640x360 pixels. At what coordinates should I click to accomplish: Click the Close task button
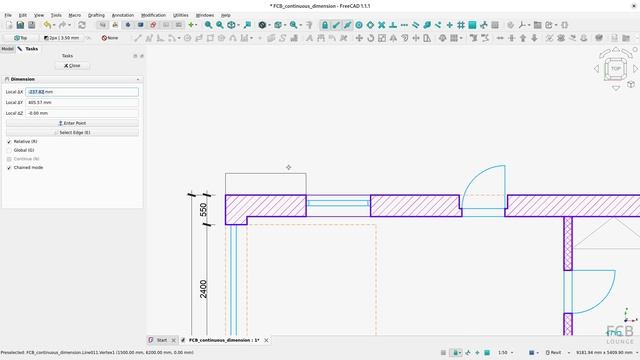point(72,66)
